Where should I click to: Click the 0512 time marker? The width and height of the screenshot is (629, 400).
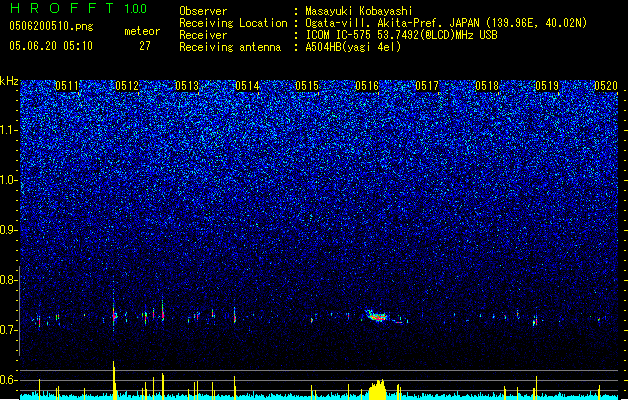[127, 86]
